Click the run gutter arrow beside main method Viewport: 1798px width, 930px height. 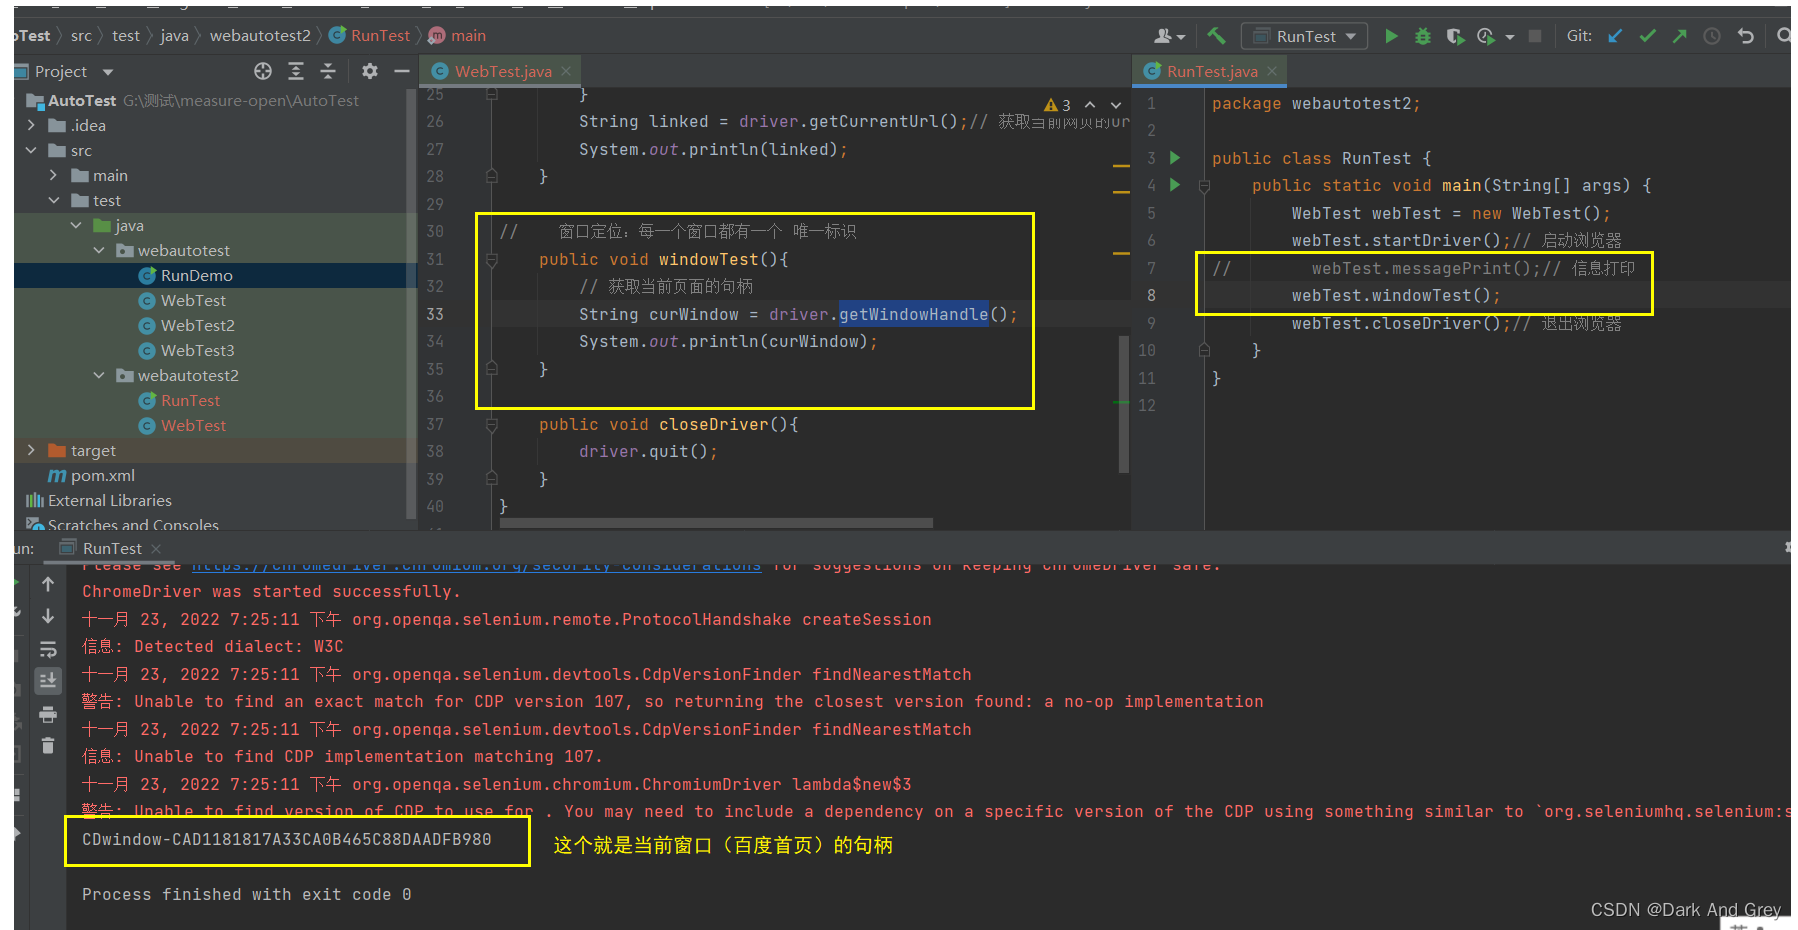pos(1175,185)
